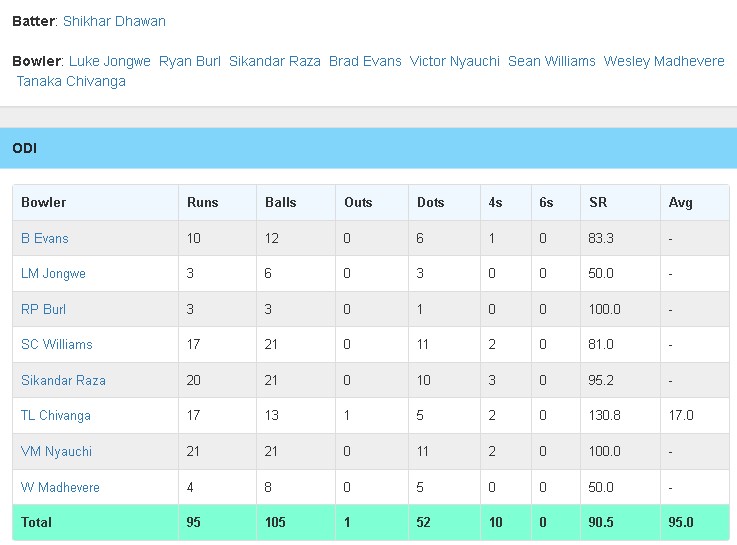Click the Runs column header

point(202,202)
